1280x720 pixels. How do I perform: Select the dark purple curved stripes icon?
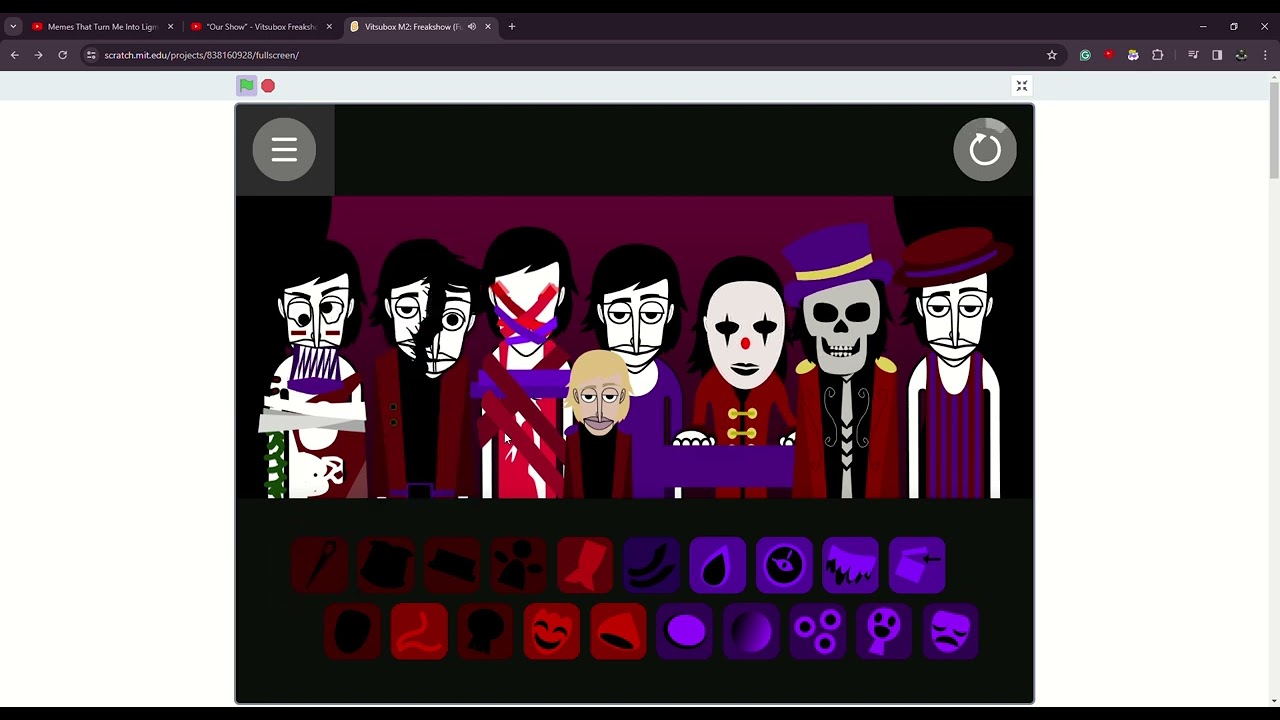click(651, 566)
